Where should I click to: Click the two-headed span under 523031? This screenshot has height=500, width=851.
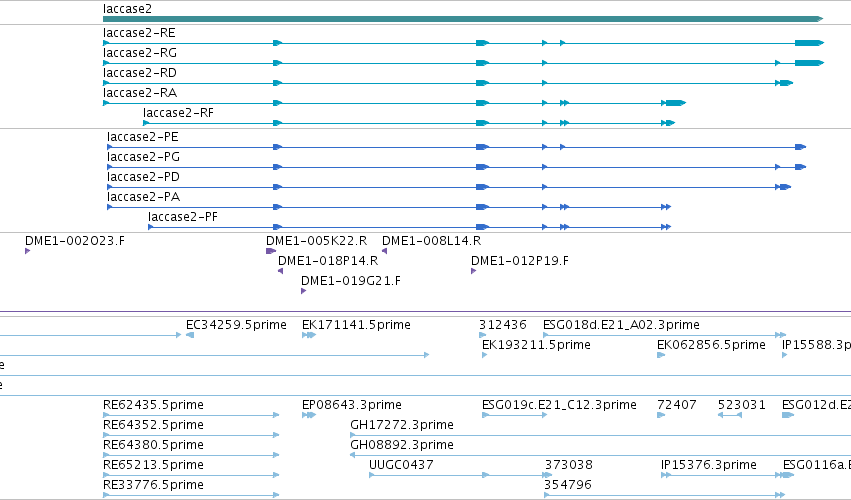pos(730,415)
